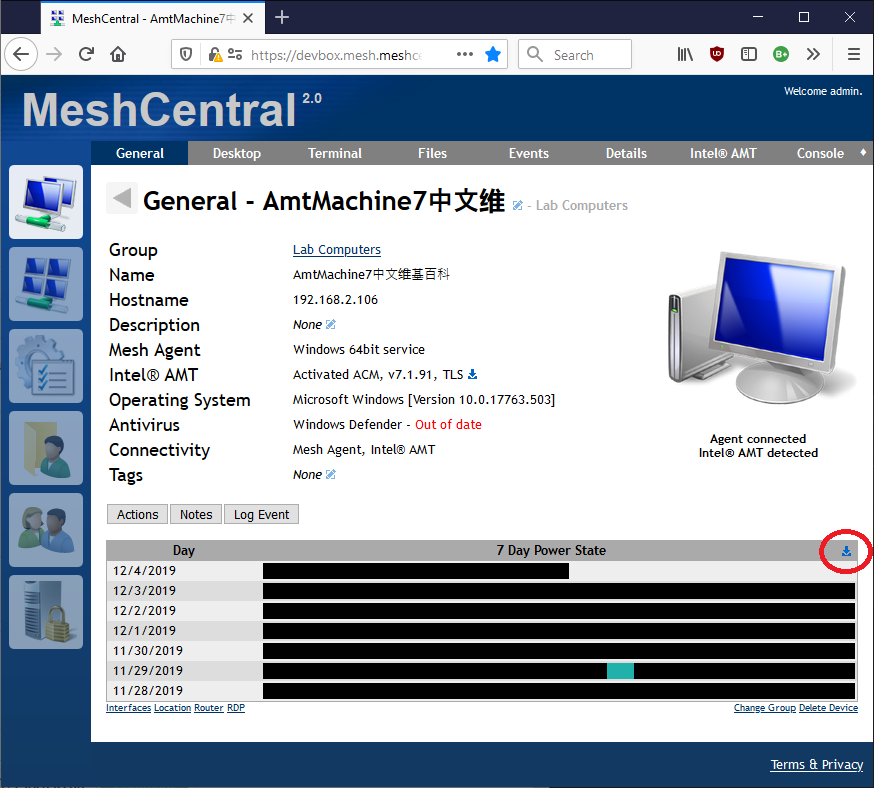Open the Interfaces link

[128, 708]
